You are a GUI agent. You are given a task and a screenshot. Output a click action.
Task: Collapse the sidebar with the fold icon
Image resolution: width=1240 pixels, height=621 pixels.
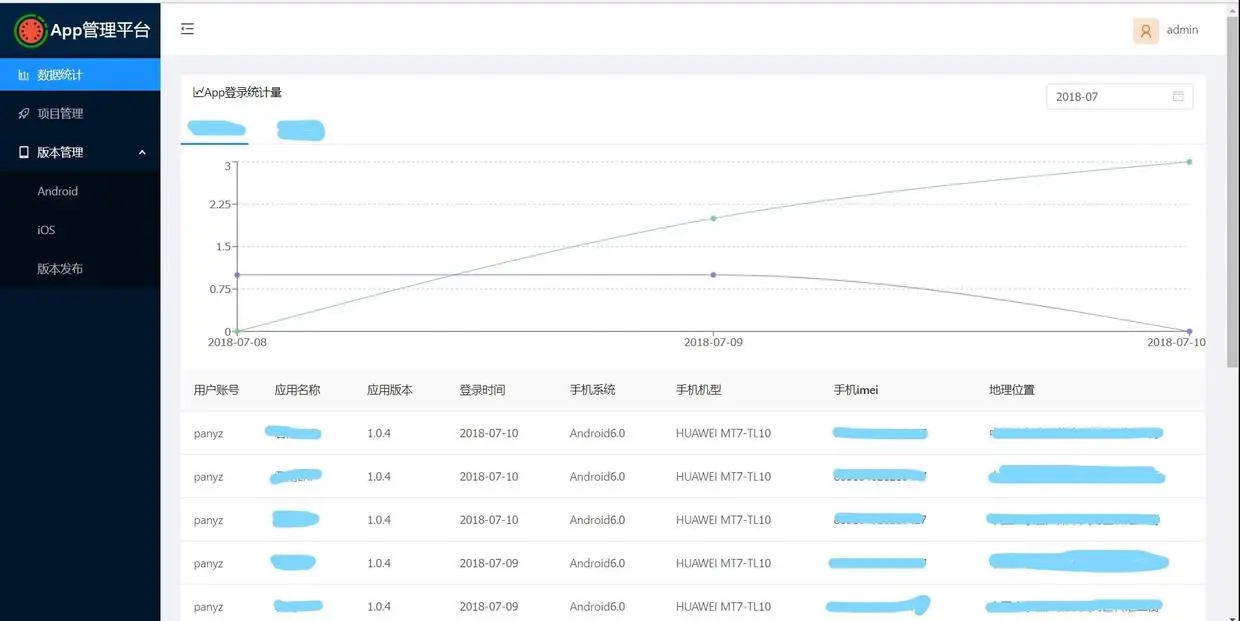point(187,29)
